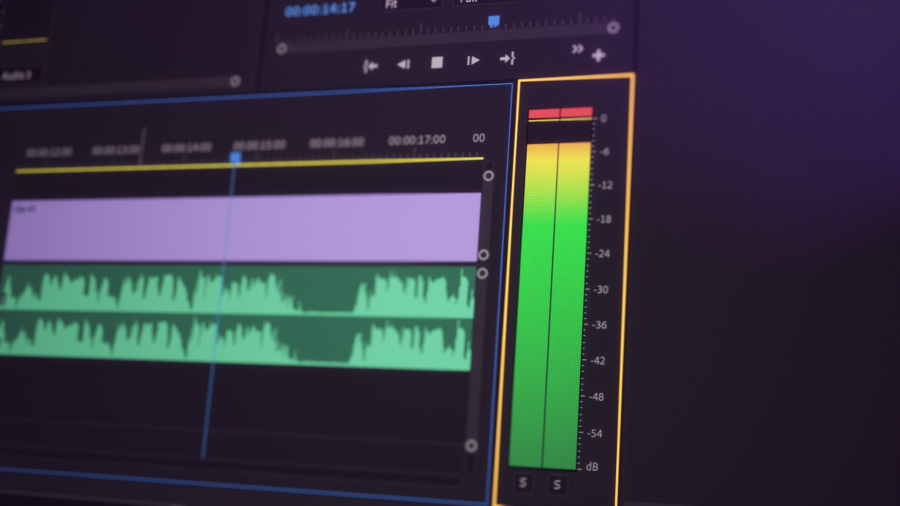Screen dimensions: 900x506
Task: Solo the right audio meter channel
Action: click(x=557, y=485)
